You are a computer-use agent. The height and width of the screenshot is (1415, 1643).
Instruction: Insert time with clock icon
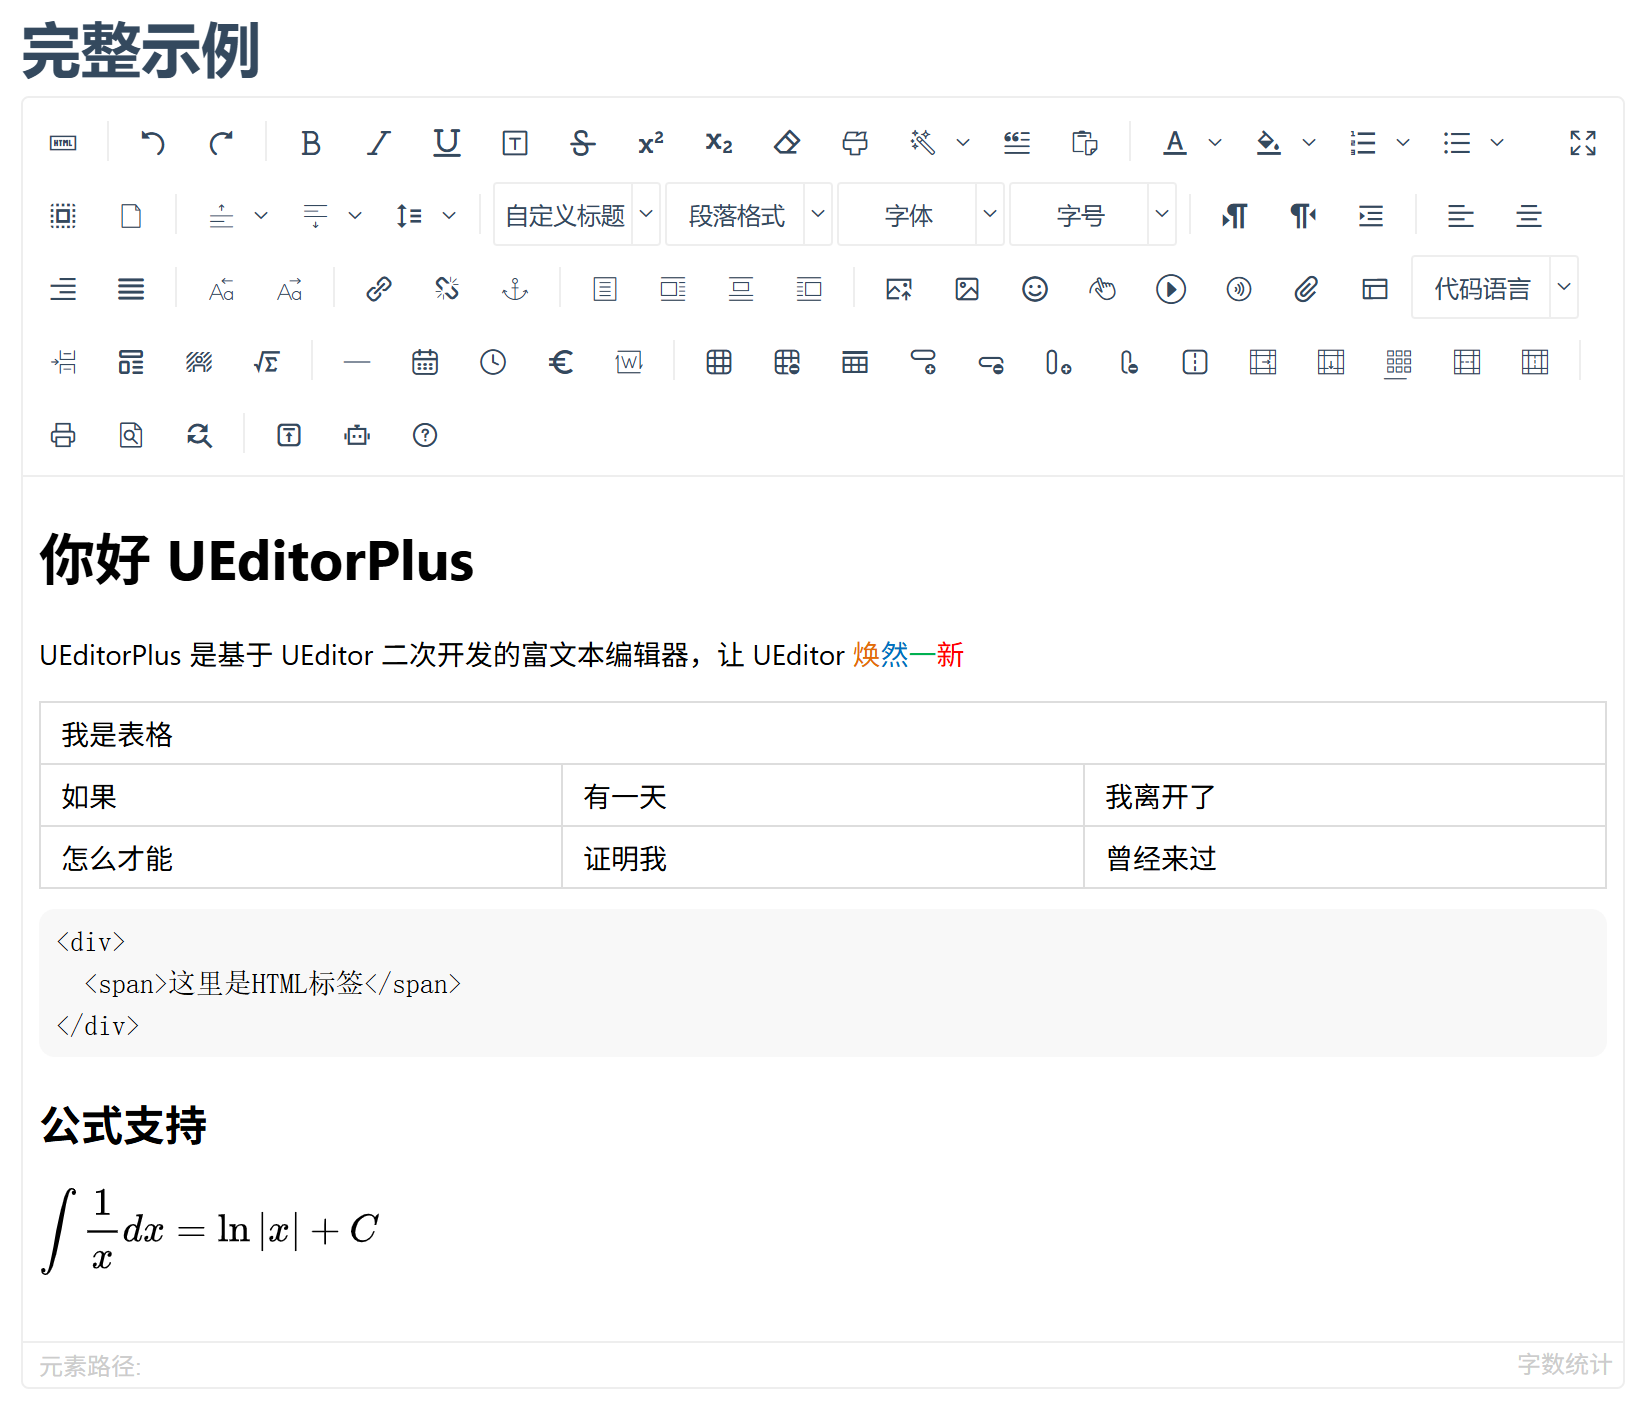point(493,362)
